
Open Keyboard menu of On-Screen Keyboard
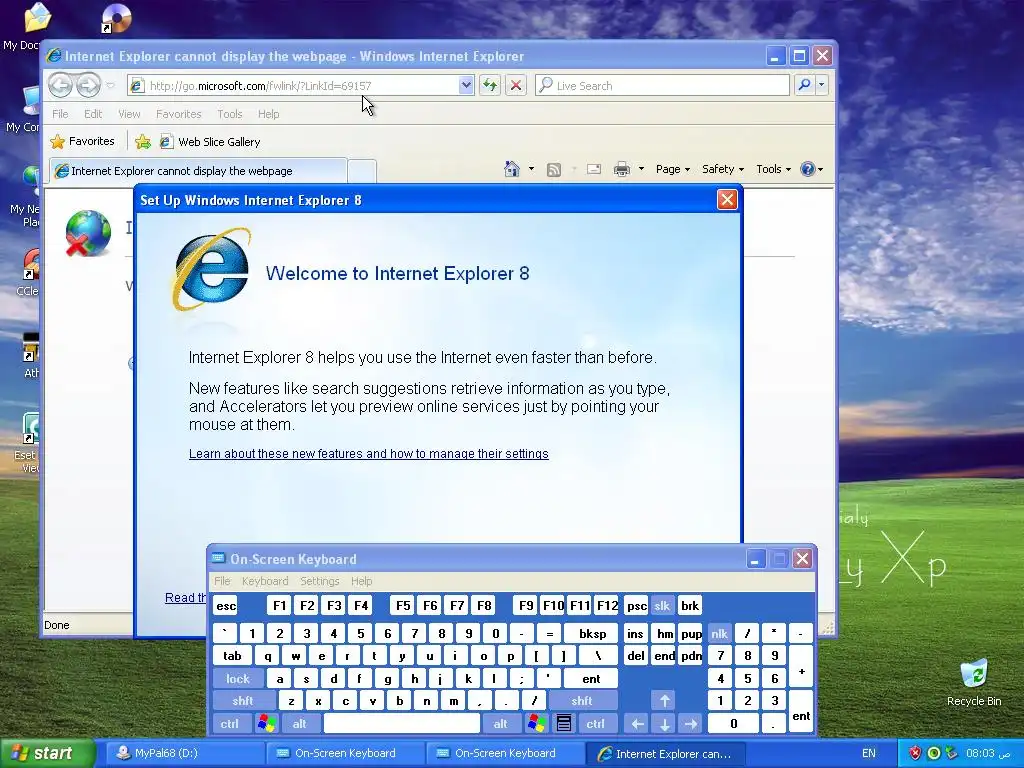point(264,581)
